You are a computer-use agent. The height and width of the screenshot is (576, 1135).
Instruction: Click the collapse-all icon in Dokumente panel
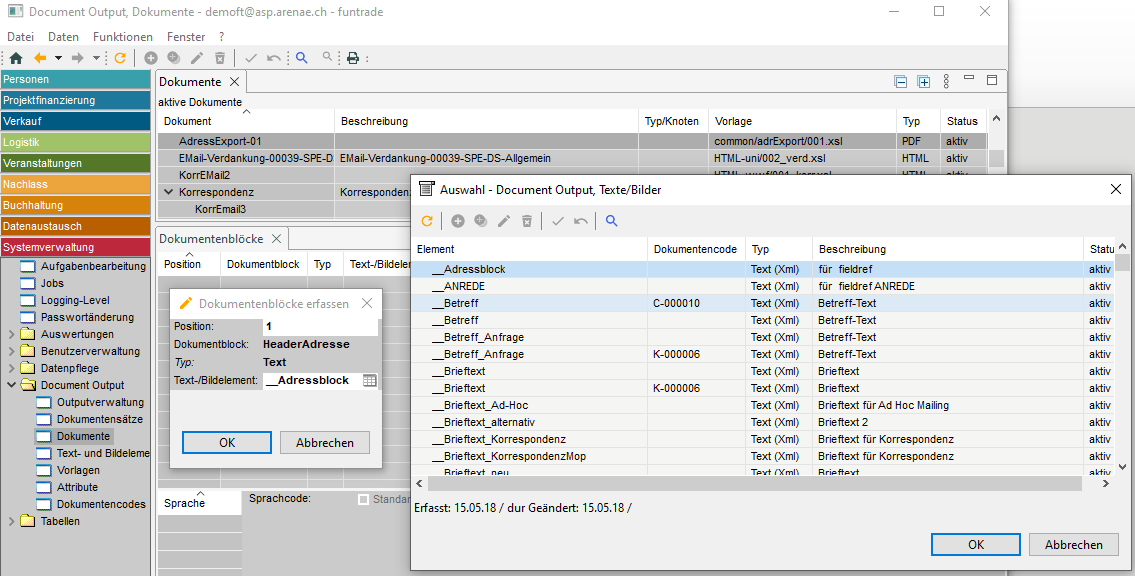click(901, 82)
